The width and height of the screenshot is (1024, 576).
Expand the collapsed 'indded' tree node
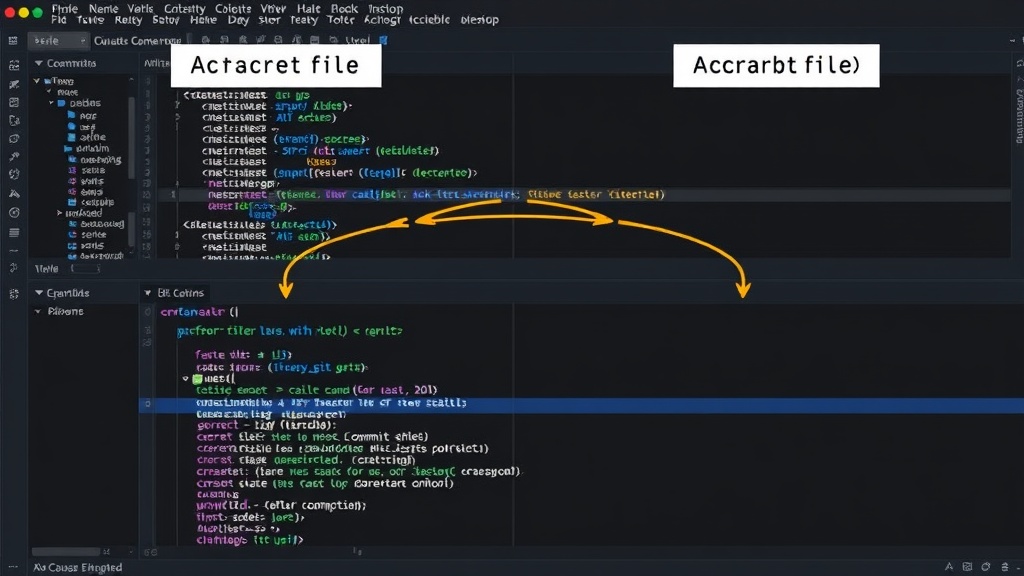coord(59,213)
